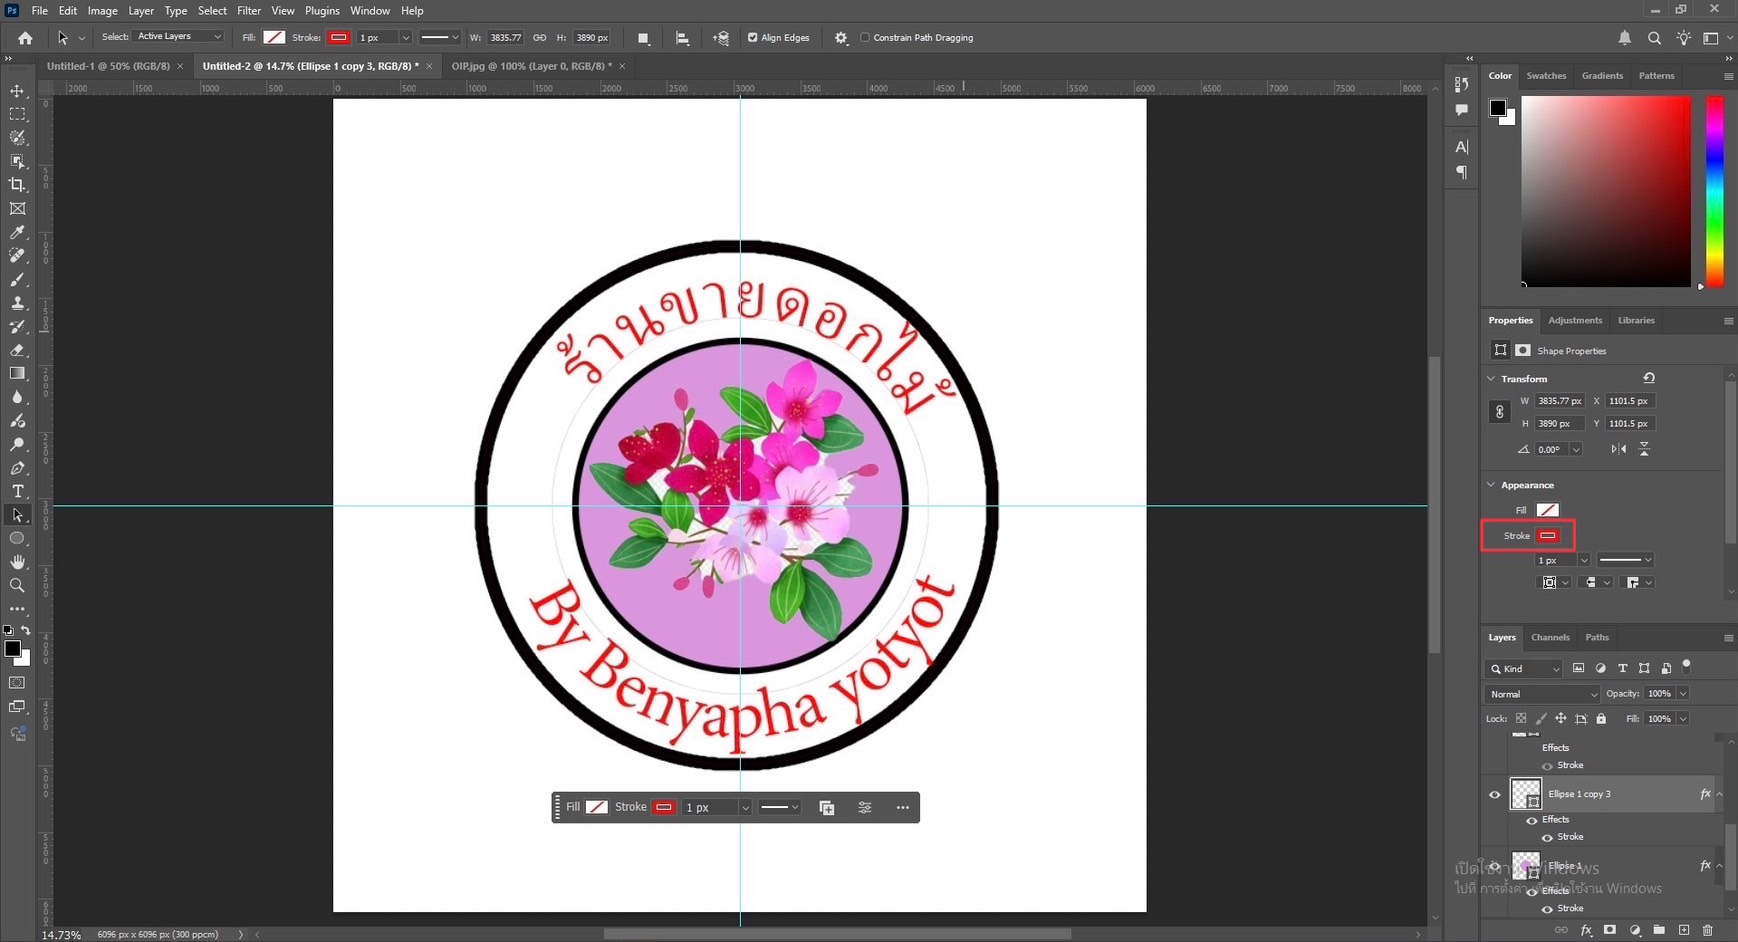The height and width of the screenshot is (942, 1738).
Task: Hide the Ellipse 1 copy 3 layer
Action: pyautogui.click(x=1495, y=795)
